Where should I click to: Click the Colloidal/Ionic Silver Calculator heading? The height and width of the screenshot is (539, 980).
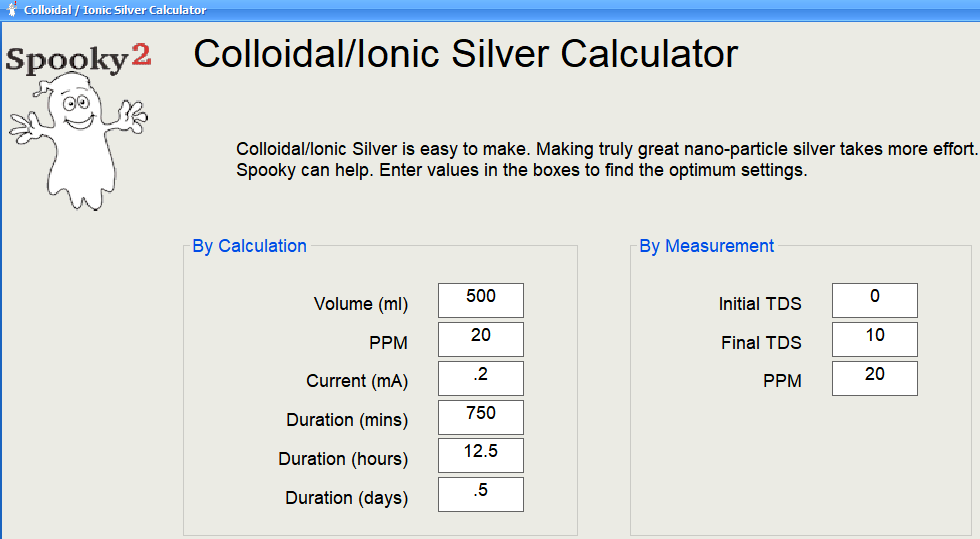tap(465, 53)
